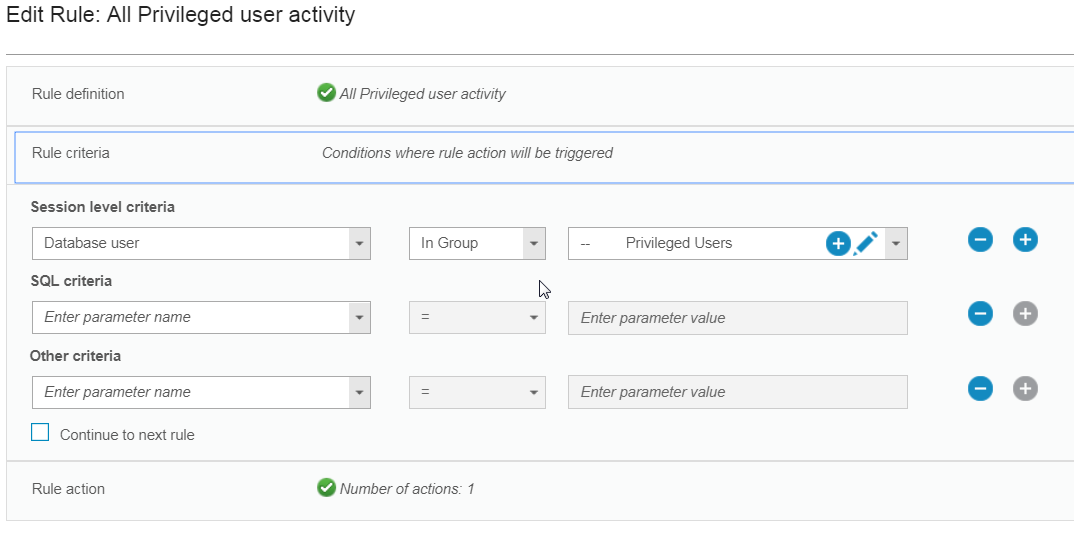This screenshot has height=541, width=1074.
Task: Remove the session level criteria row
Action: coord(980,240)
